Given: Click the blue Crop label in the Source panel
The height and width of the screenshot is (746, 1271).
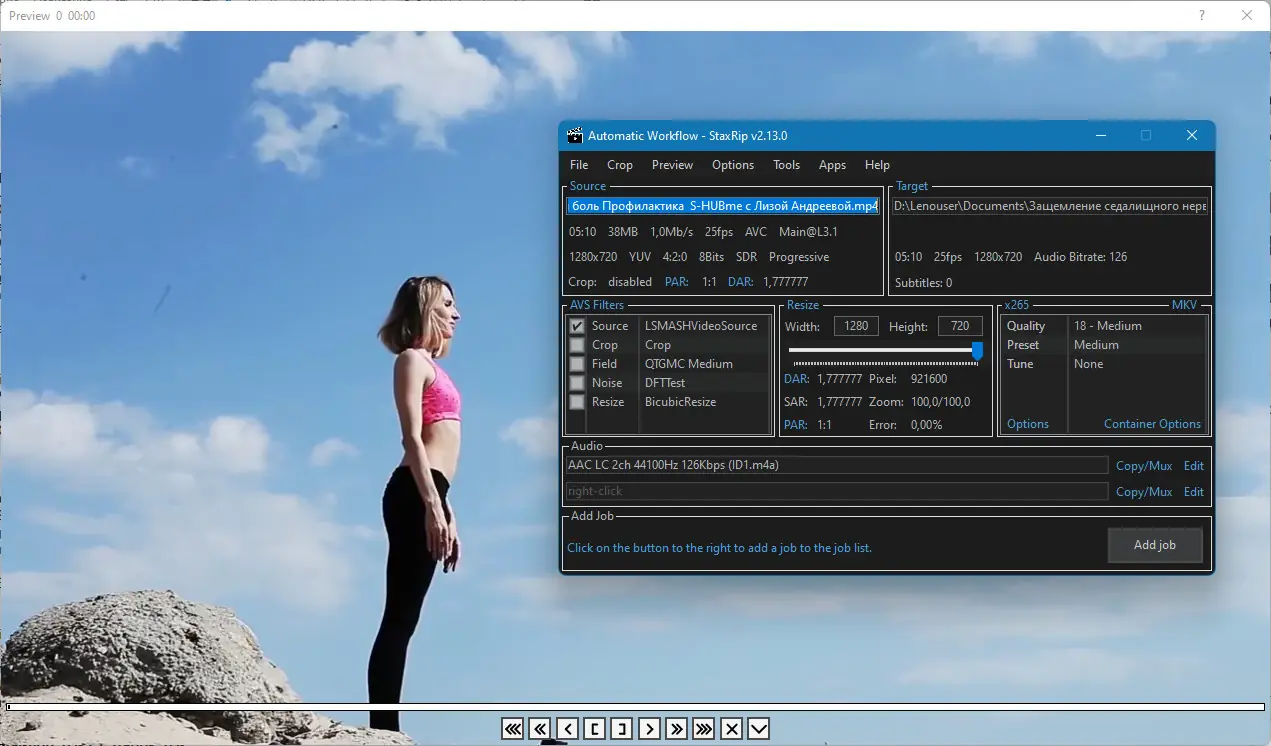Looking at the screenshot, I should (582, 282).
